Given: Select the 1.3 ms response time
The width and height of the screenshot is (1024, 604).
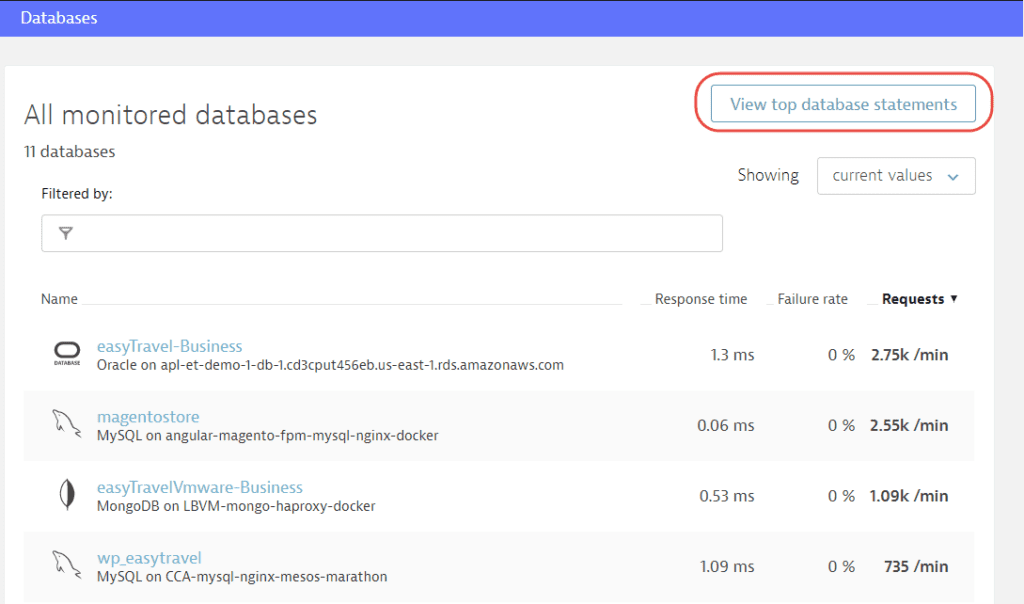Looking at the screenshot, I should [732, 355].
